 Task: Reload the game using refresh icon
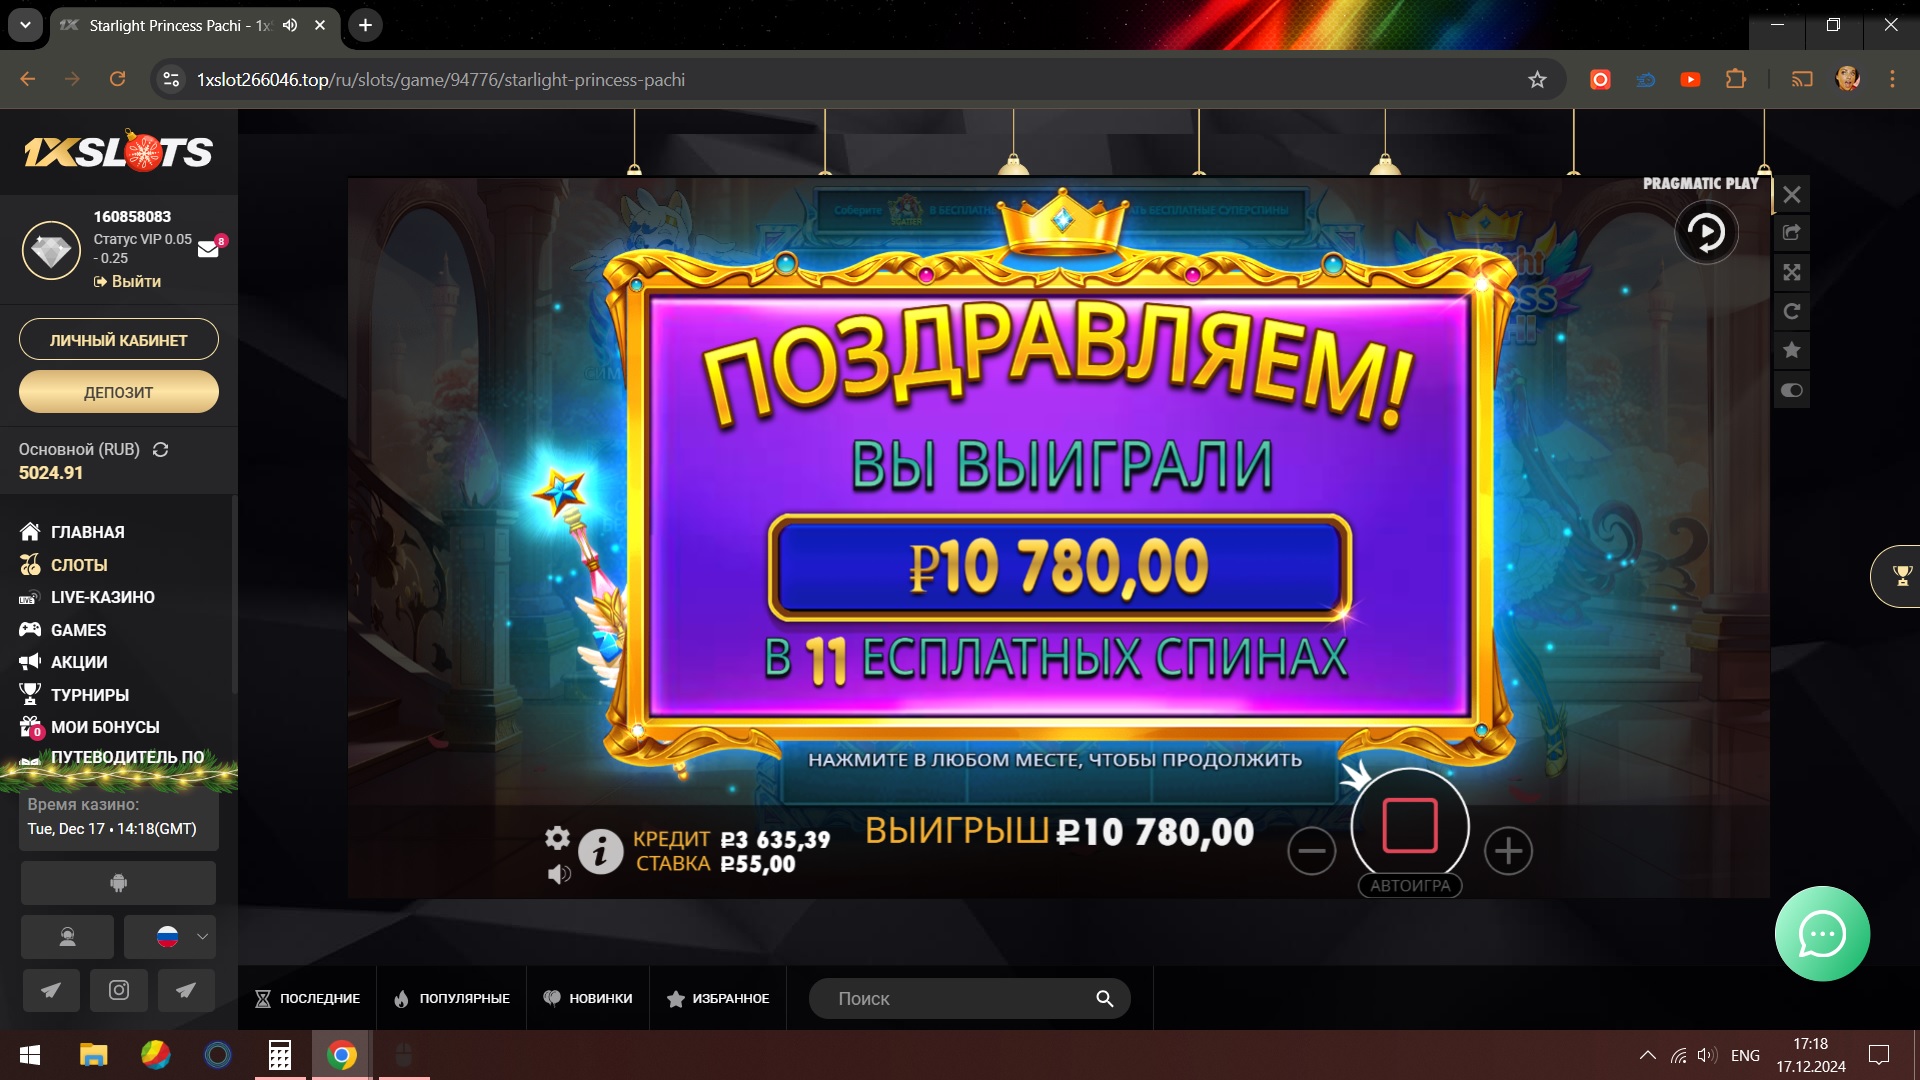click(x=1792, y=311)
